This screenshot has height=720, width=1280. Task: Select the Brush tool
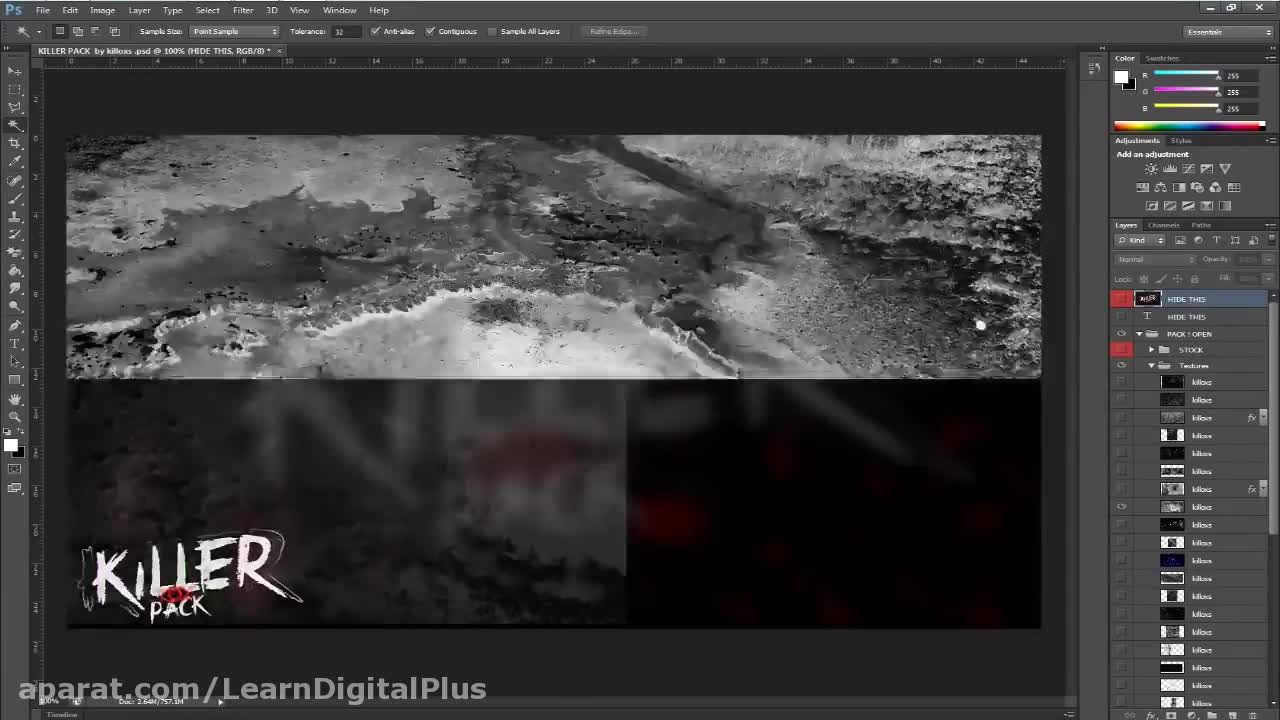pos(15,198)
